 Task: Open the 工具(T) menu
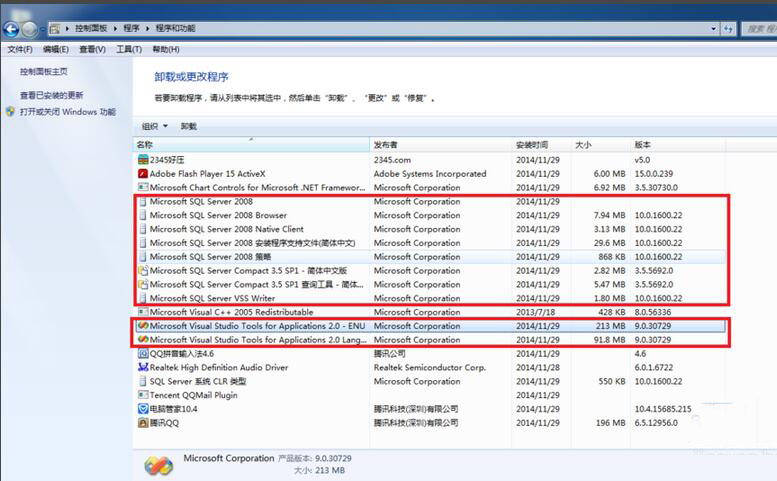[x=129, y=49]
